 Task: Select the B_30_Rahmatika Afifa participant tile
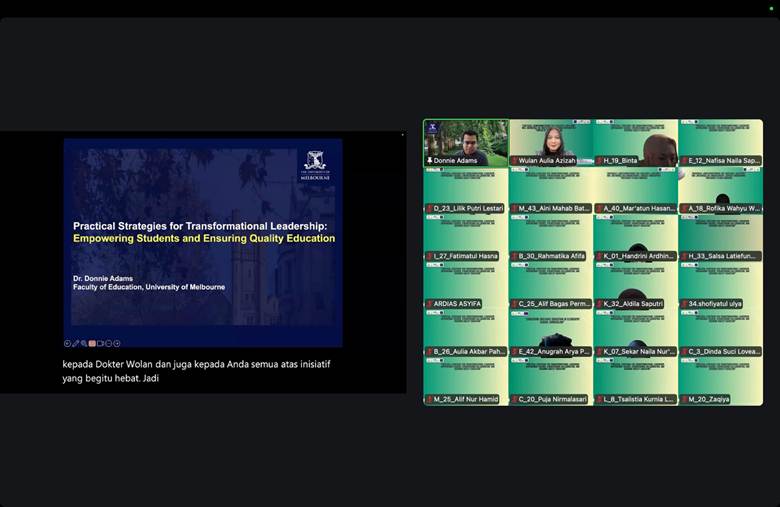coord(550,236)
